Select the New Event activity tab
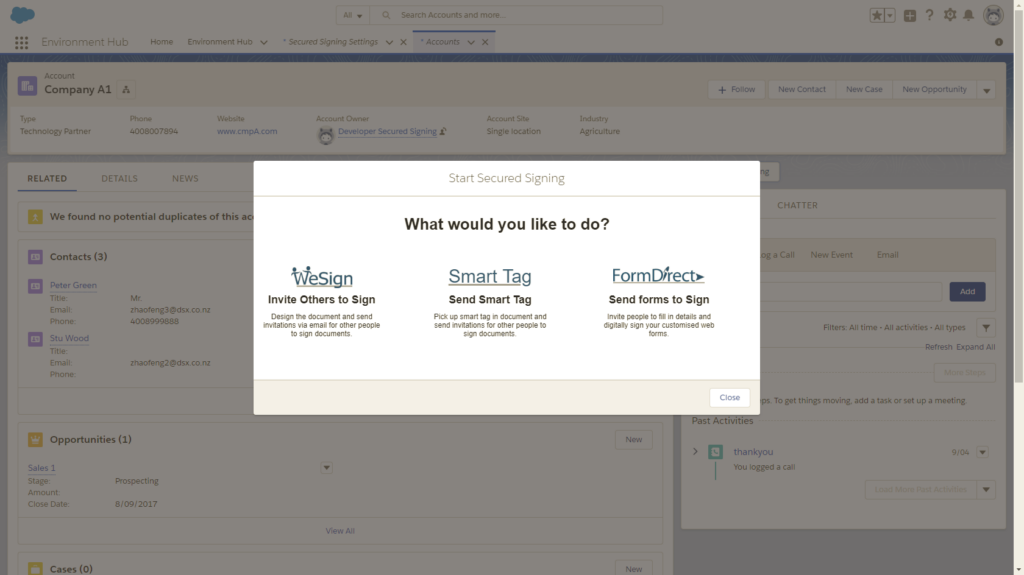1024x575 pixels. point(831,255)
